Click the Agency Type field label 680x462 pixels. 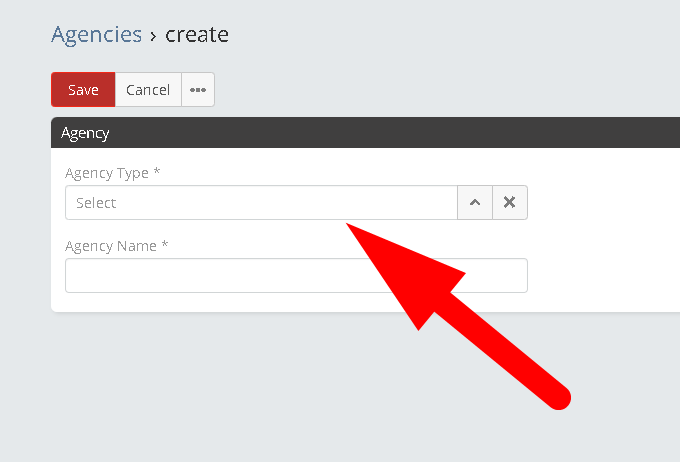(112, 173)
